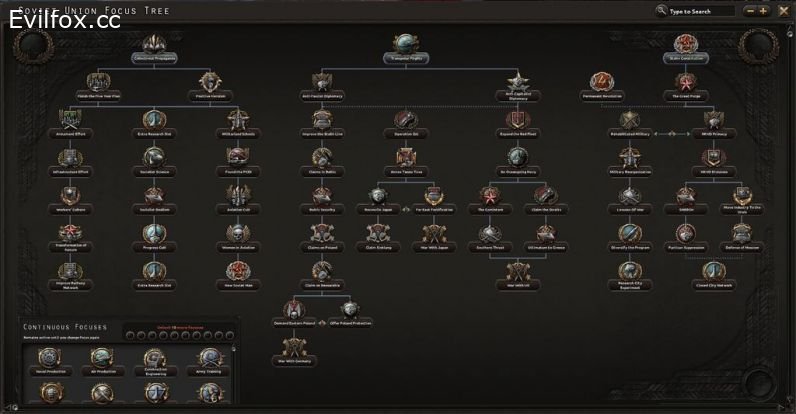This screenshot has width=796, height=414.
Task: Select the Great Purge focus icon
Action: (x=686, y=82)
